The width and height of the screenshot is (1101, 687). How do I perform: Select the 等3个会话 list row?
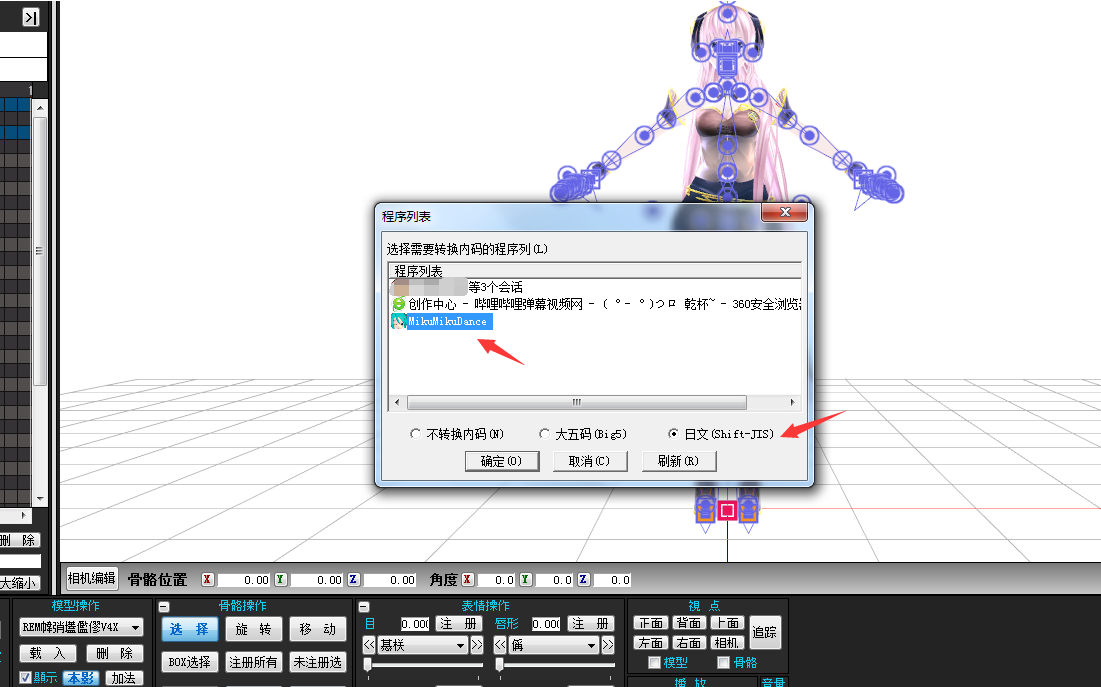[x=457, y=287]
